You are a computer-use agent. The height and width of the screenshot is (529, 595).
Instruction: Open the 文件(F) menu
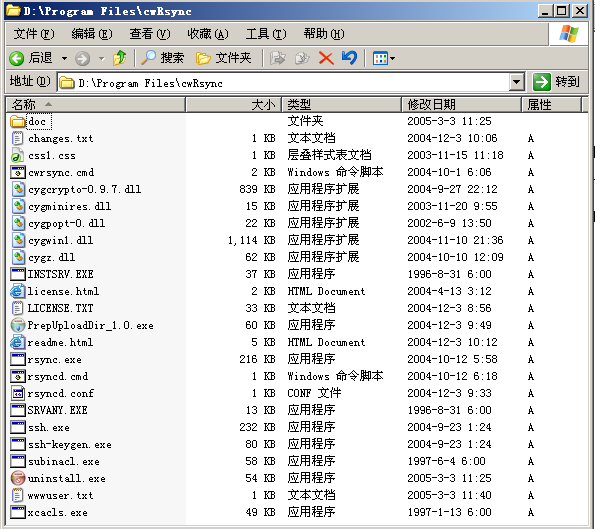(x=34, y=34)
